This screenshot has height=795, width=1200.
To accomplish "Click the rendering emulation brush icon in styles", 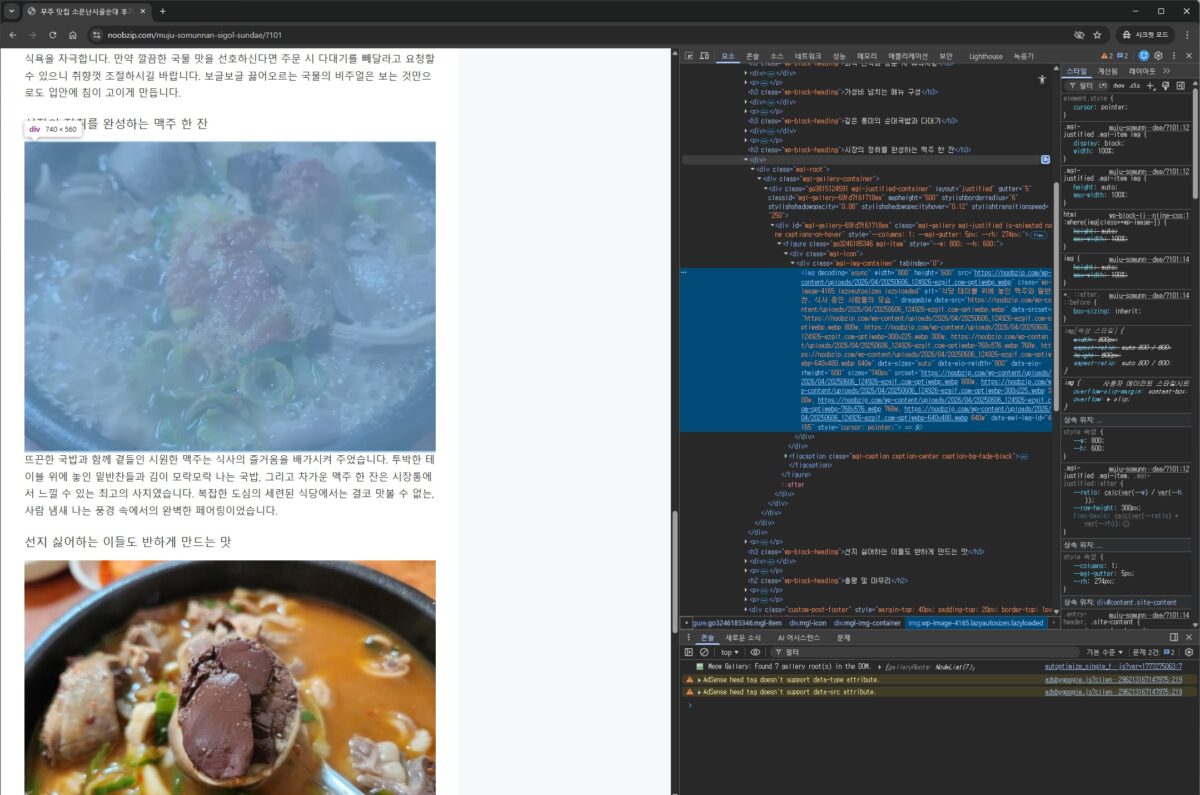I will (1165, 86).
